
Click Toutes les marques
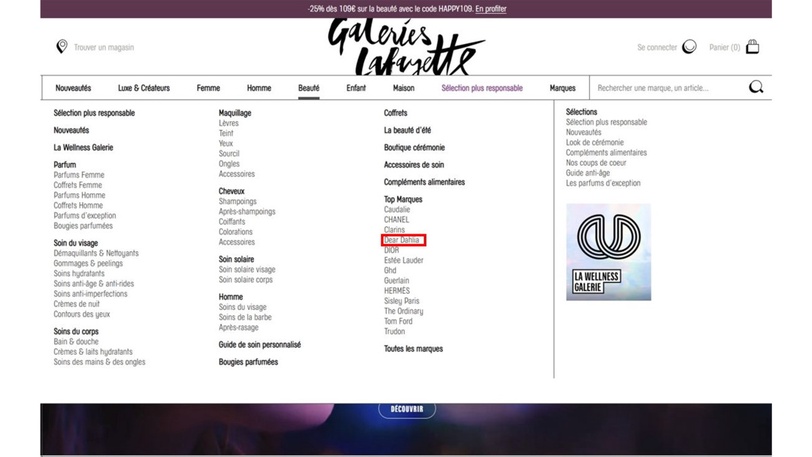[x=413, y=349]
